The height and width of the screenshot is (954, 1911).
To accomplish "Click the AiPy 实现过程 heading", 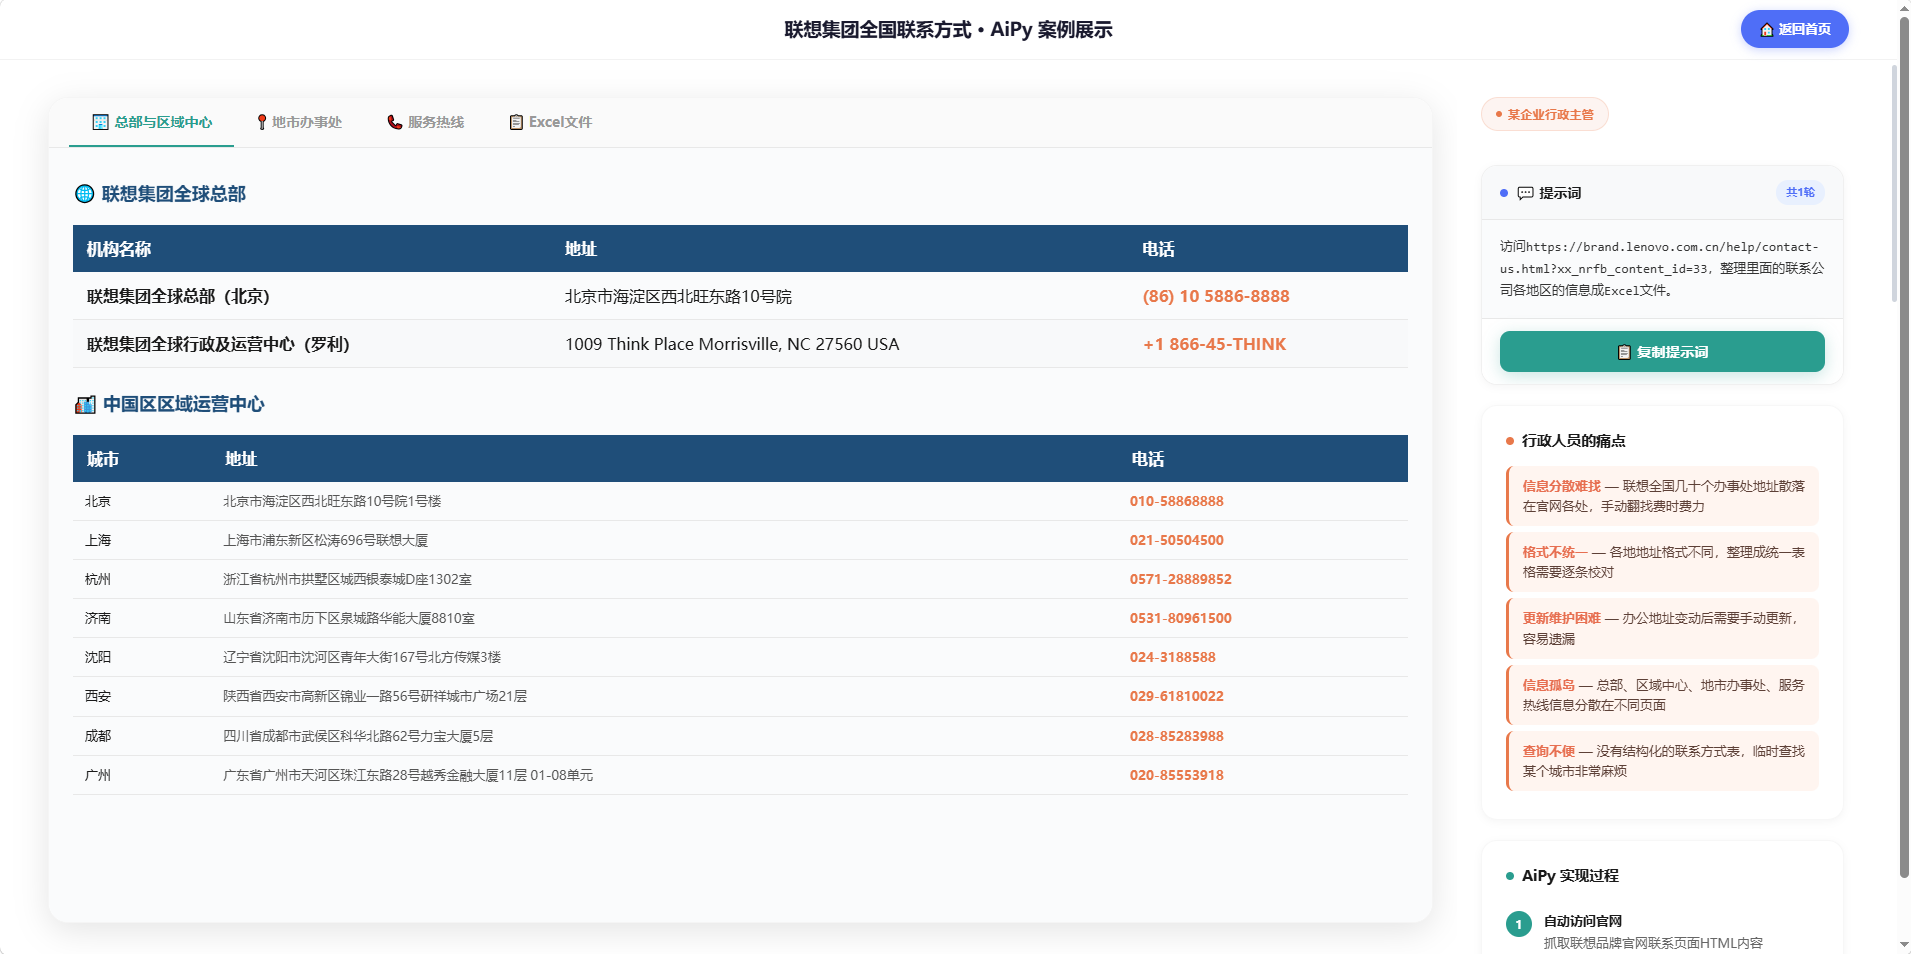I will (x=1570, y=876).
